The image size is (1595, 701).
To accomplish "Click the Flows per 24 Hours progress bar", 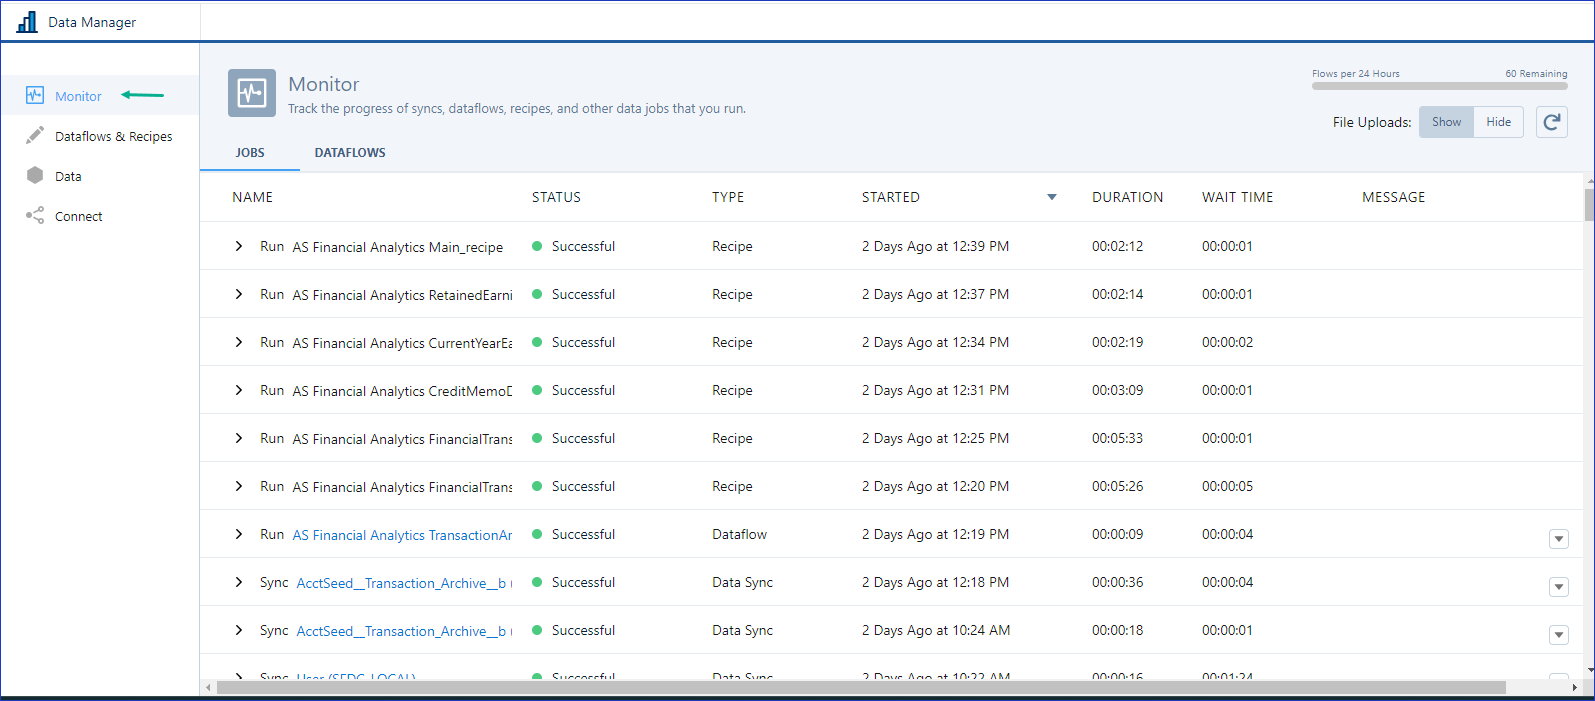I will [x=1439, y=86].
